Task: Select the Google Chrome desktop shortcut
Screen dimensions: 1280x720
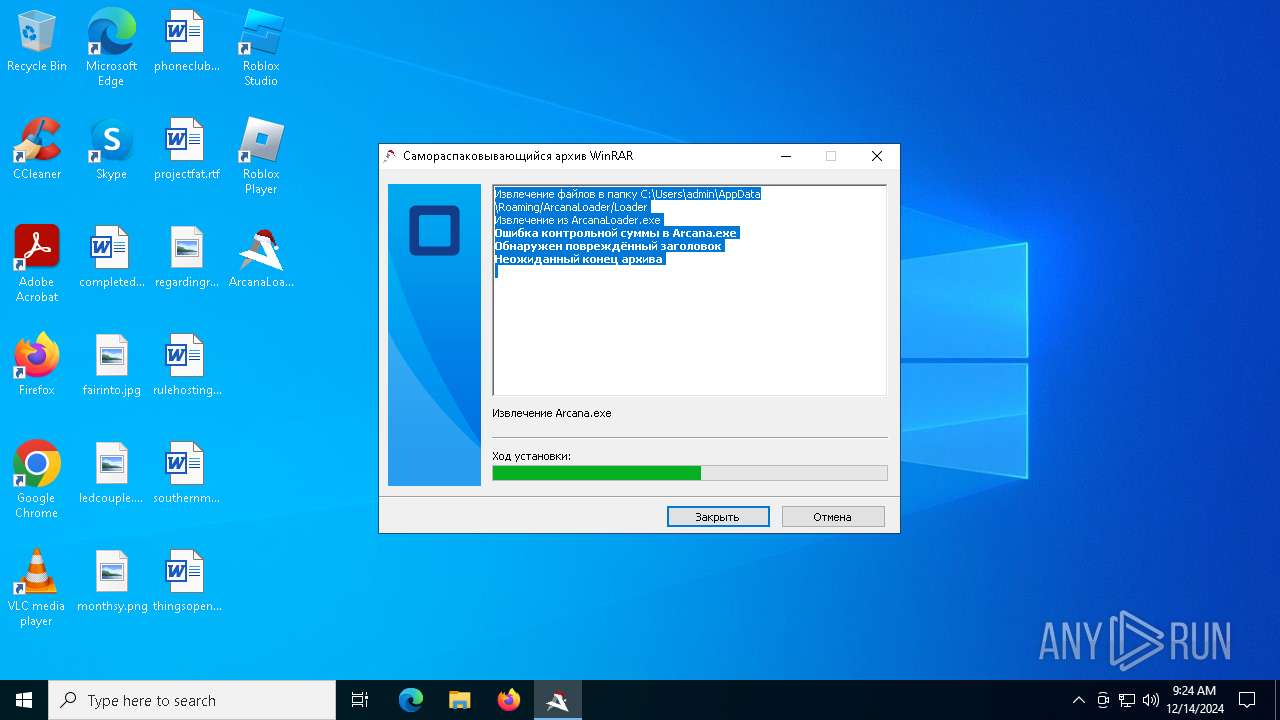Action: click(37, 479)
